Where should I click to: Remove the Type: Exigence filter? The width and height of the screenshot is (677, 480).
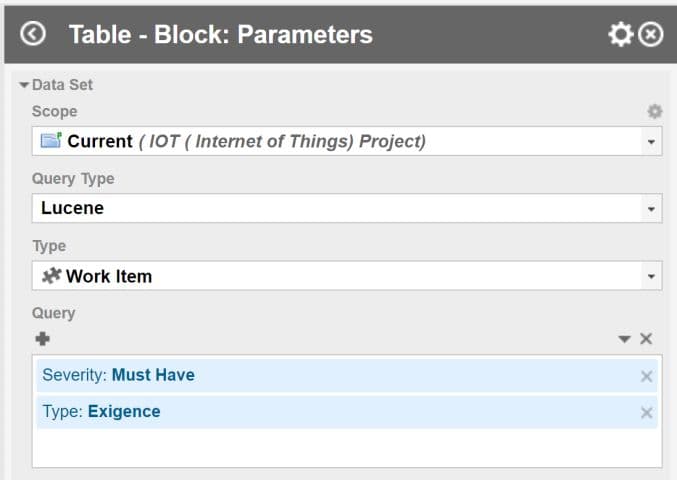(646, 412)
